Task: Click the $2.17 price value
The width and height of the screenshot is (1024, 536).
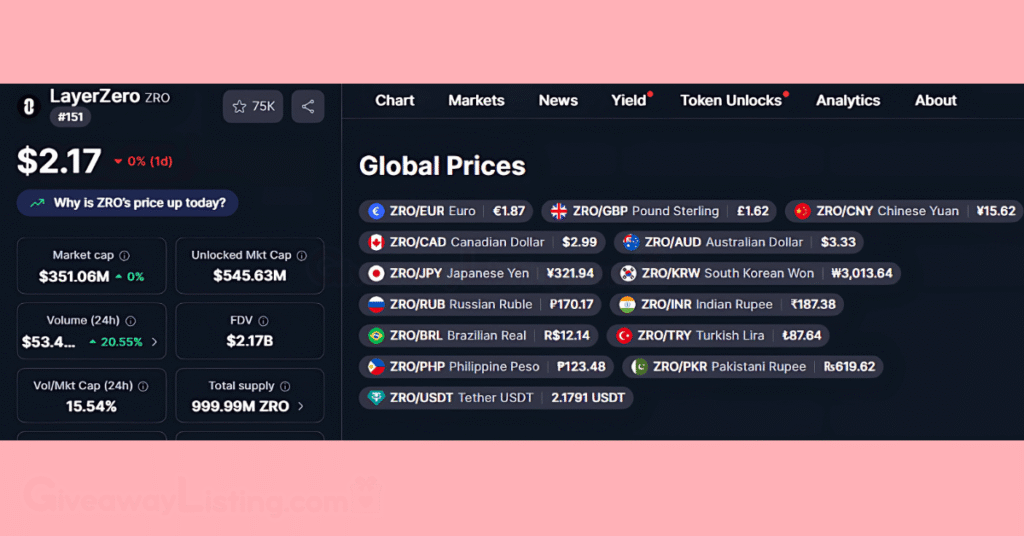Action: point(59,161)
